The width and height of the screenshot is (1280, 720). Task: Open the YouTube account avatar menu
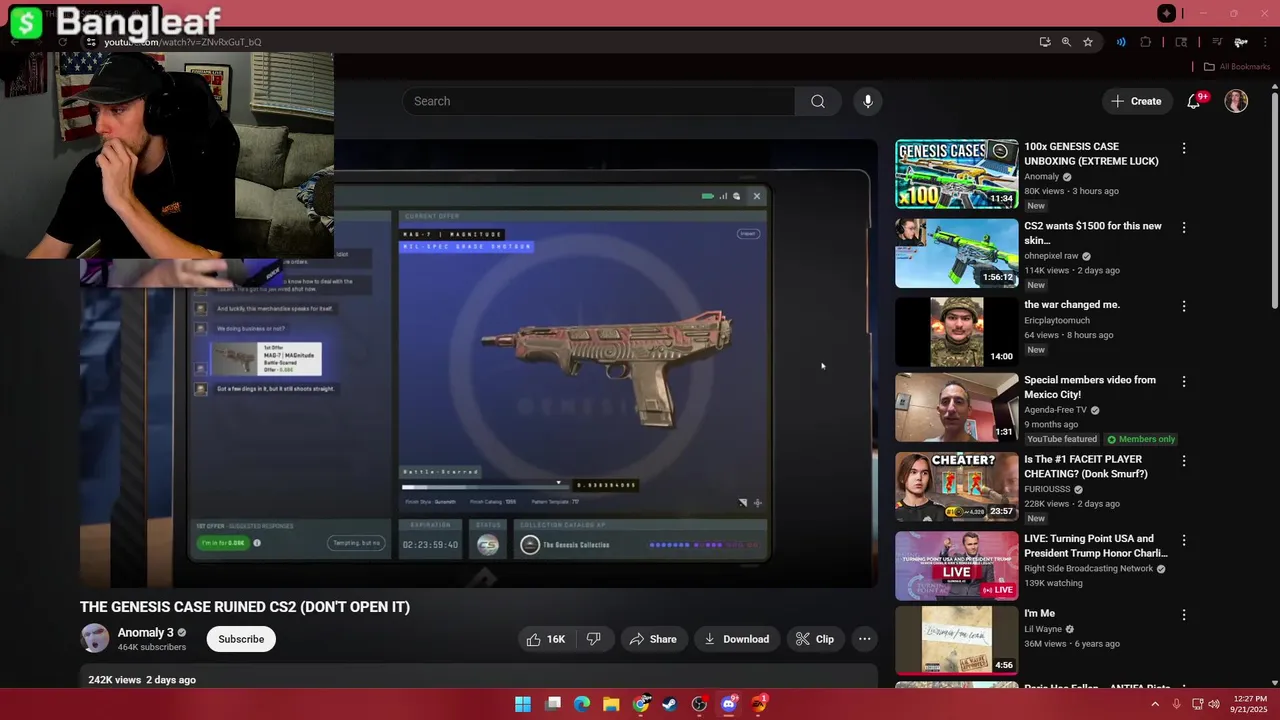[x=1237, y=101]
